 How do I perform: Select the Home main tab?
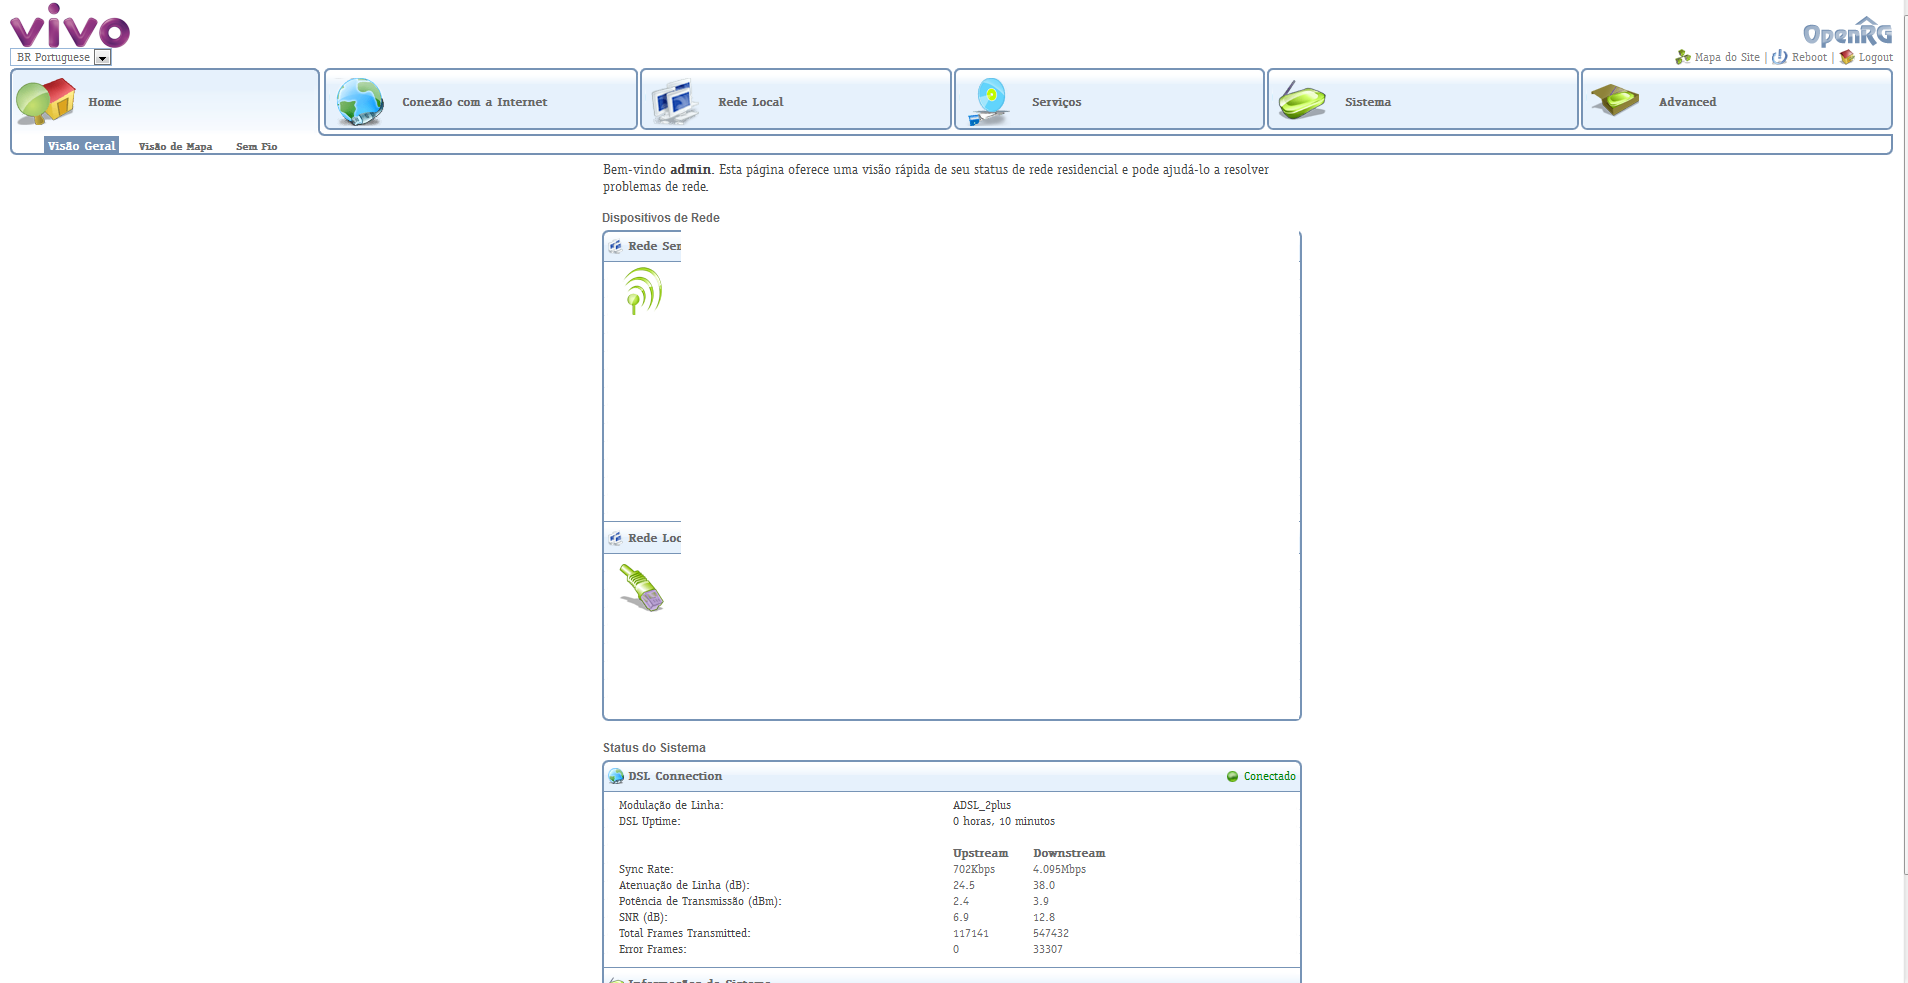point(165,101)
